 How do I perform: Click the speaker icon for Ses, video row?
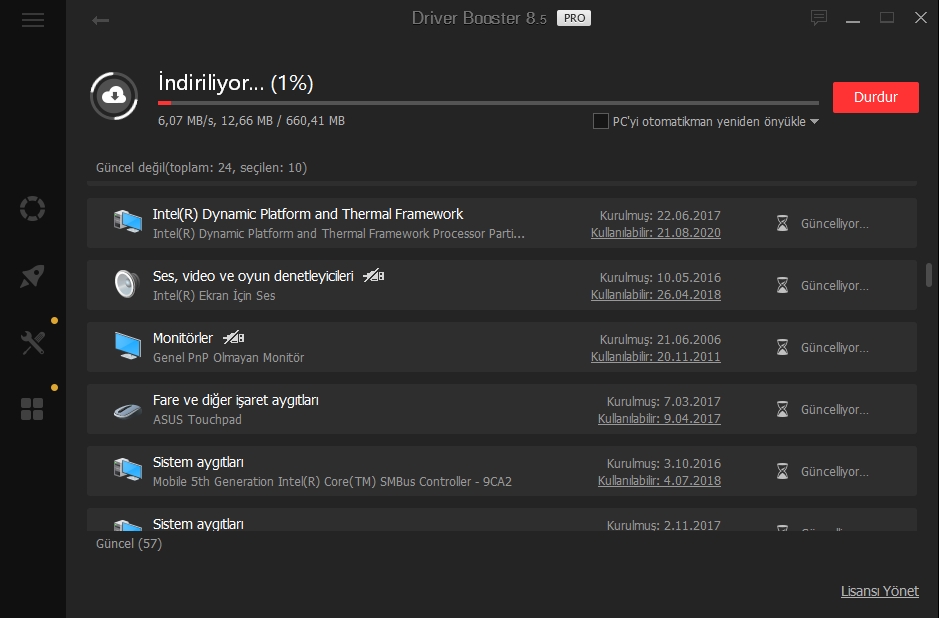tap(127, 284)
